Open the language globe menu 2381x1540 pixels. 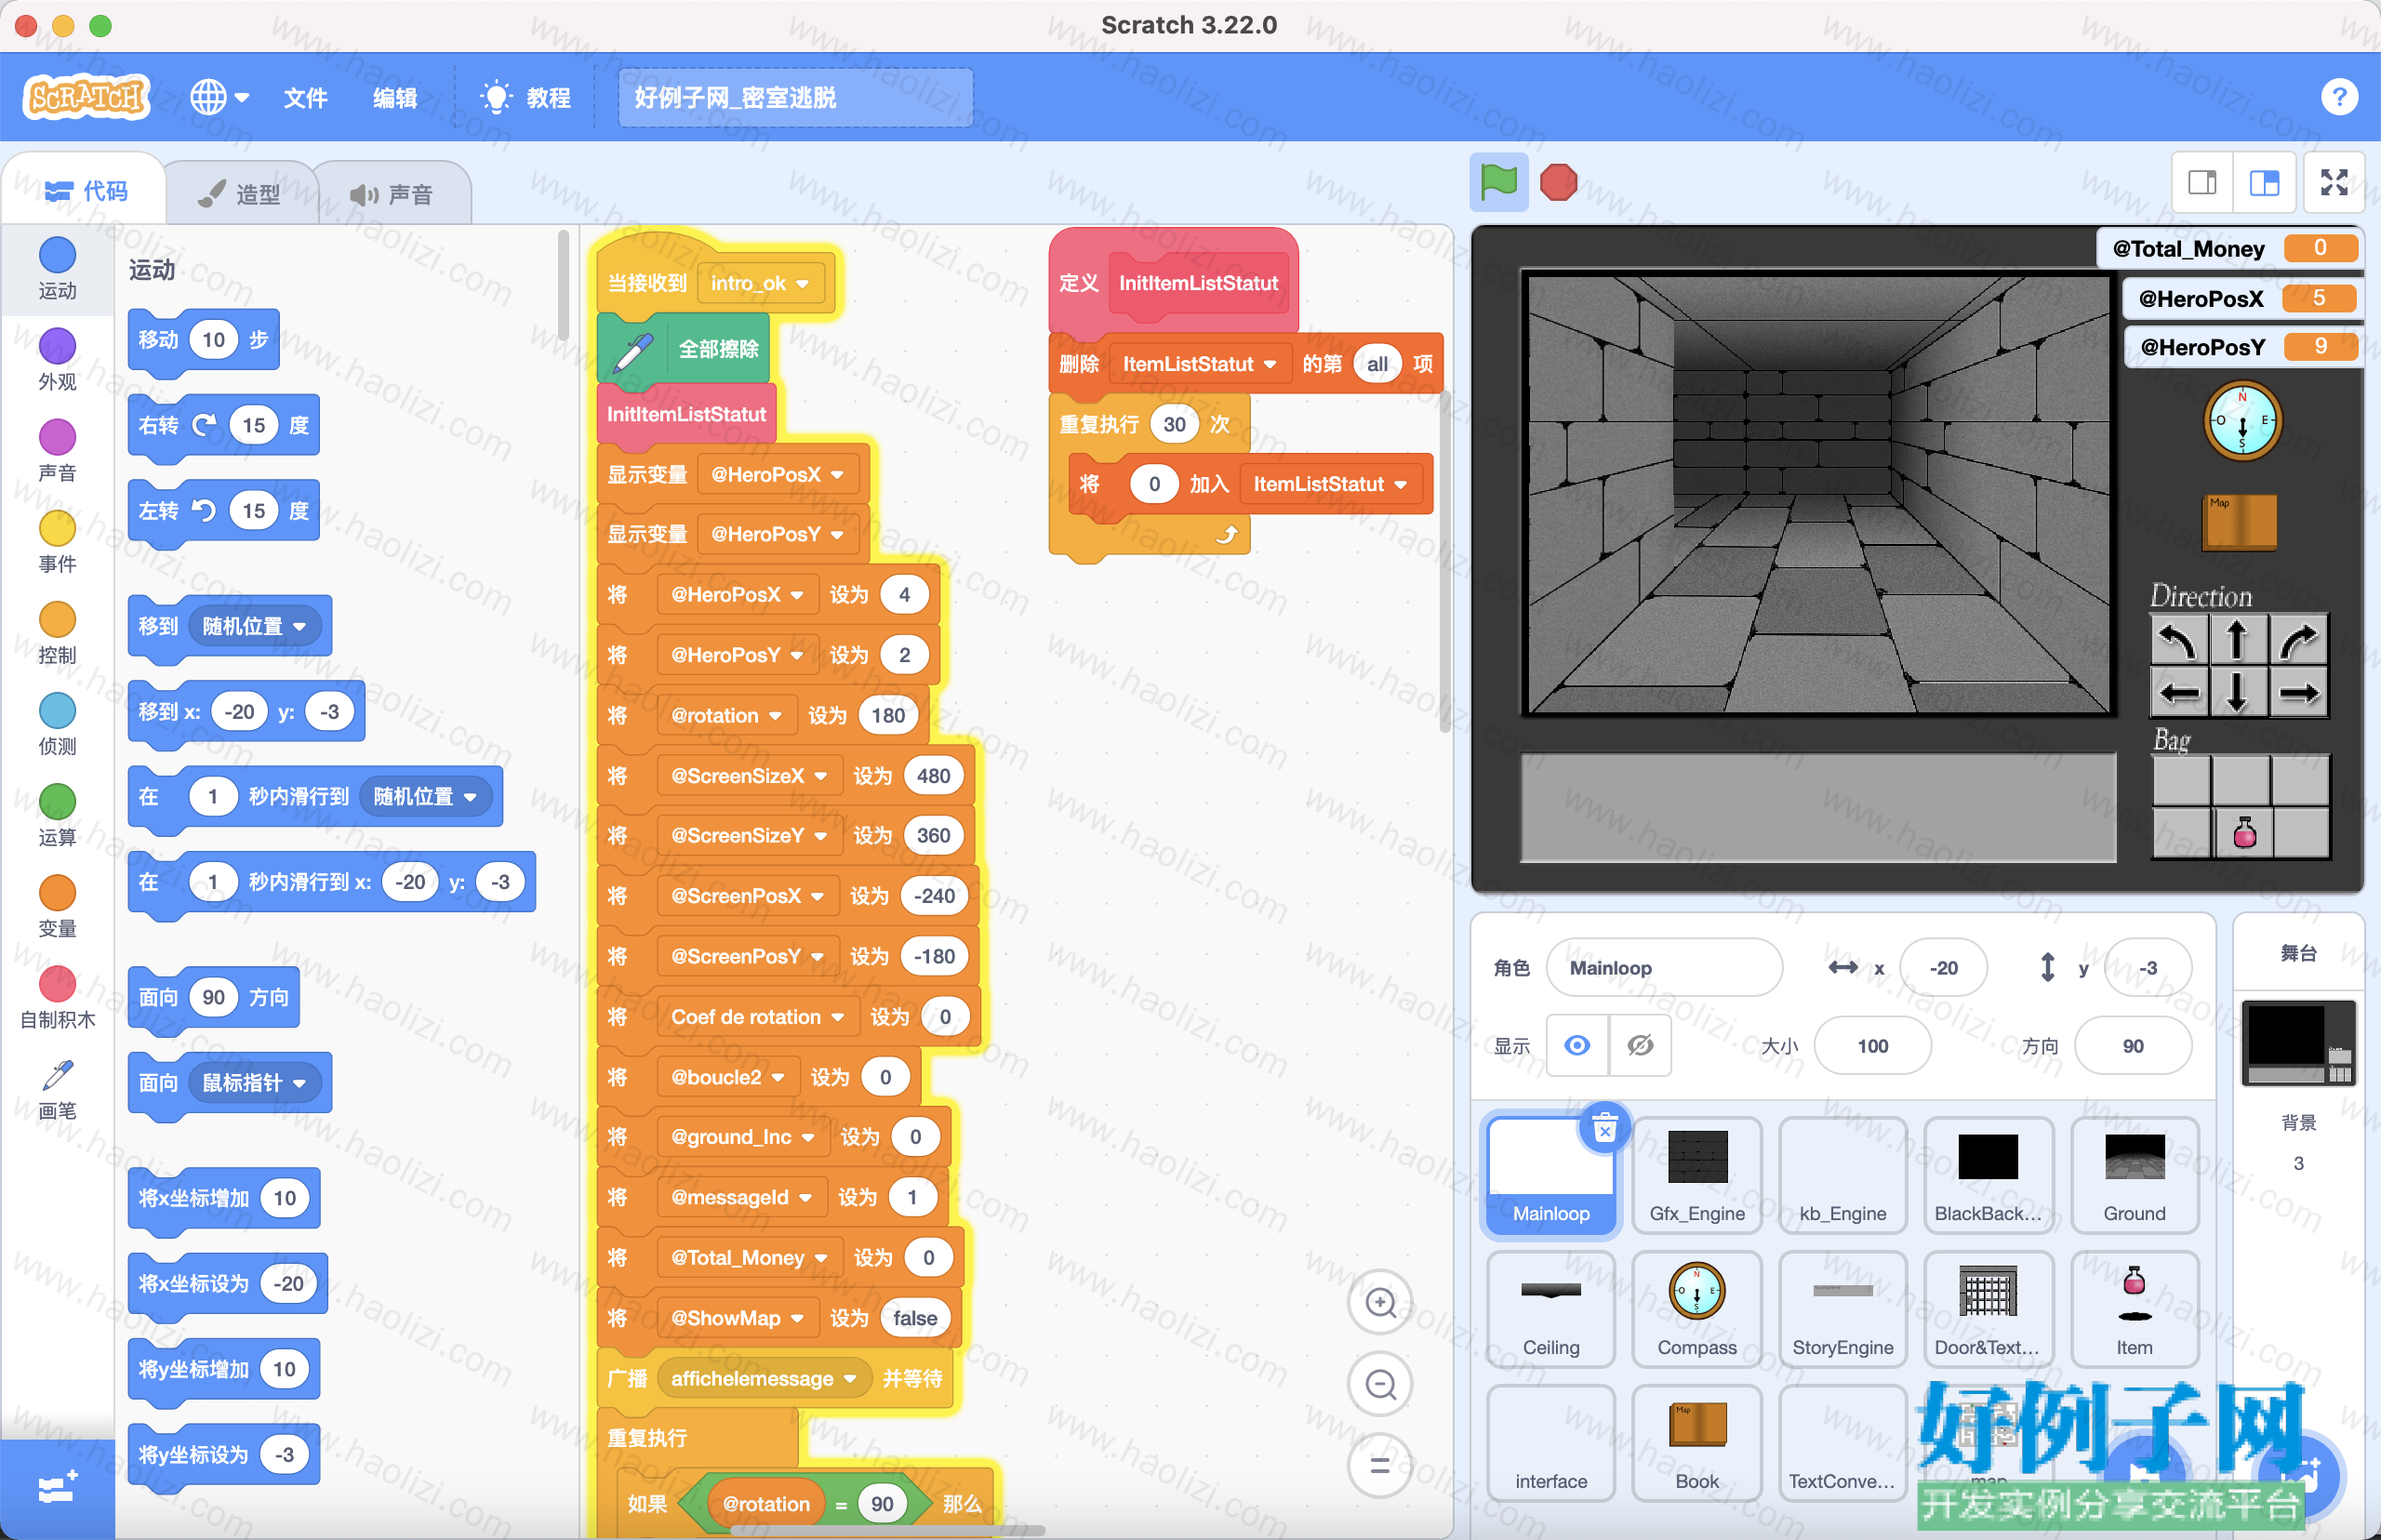[x=219, y=97]
